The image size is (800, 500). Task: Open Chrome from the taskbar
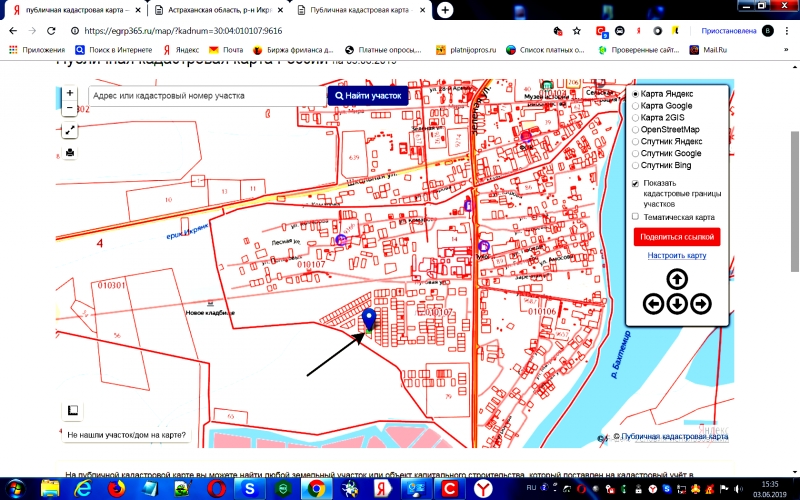pyautogui.click(x=316, y=489)
